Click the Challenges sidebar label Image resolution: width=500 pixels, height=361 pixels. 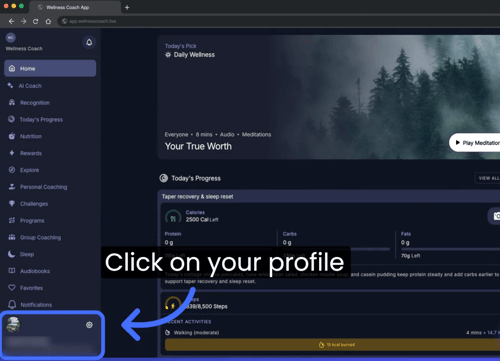coord(34,204)
